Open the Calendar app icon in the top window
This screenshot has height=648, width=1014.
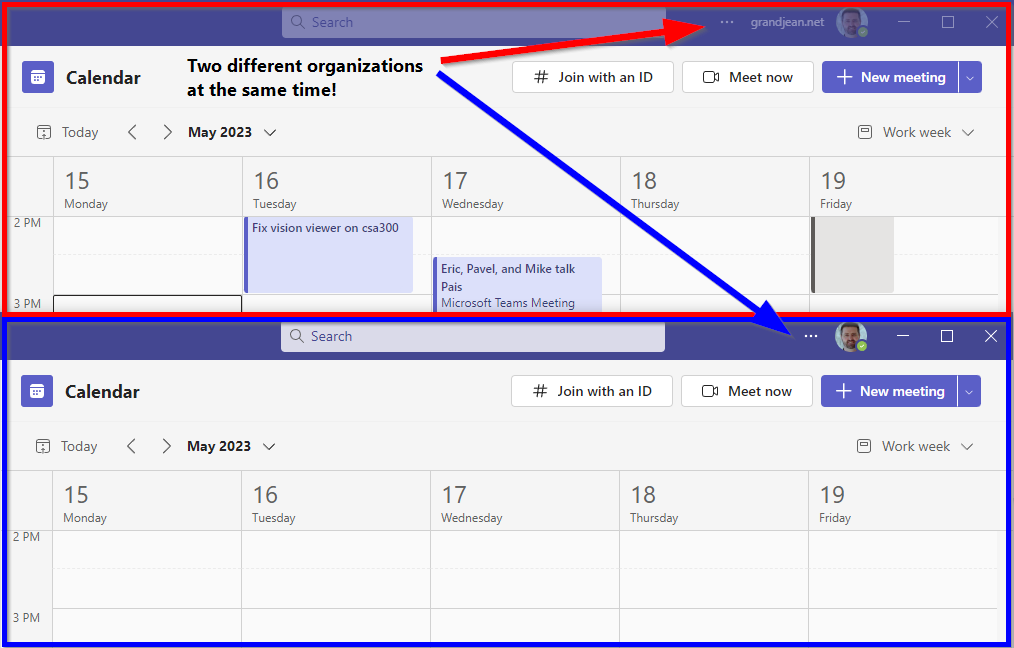click(x=37, y=76)
